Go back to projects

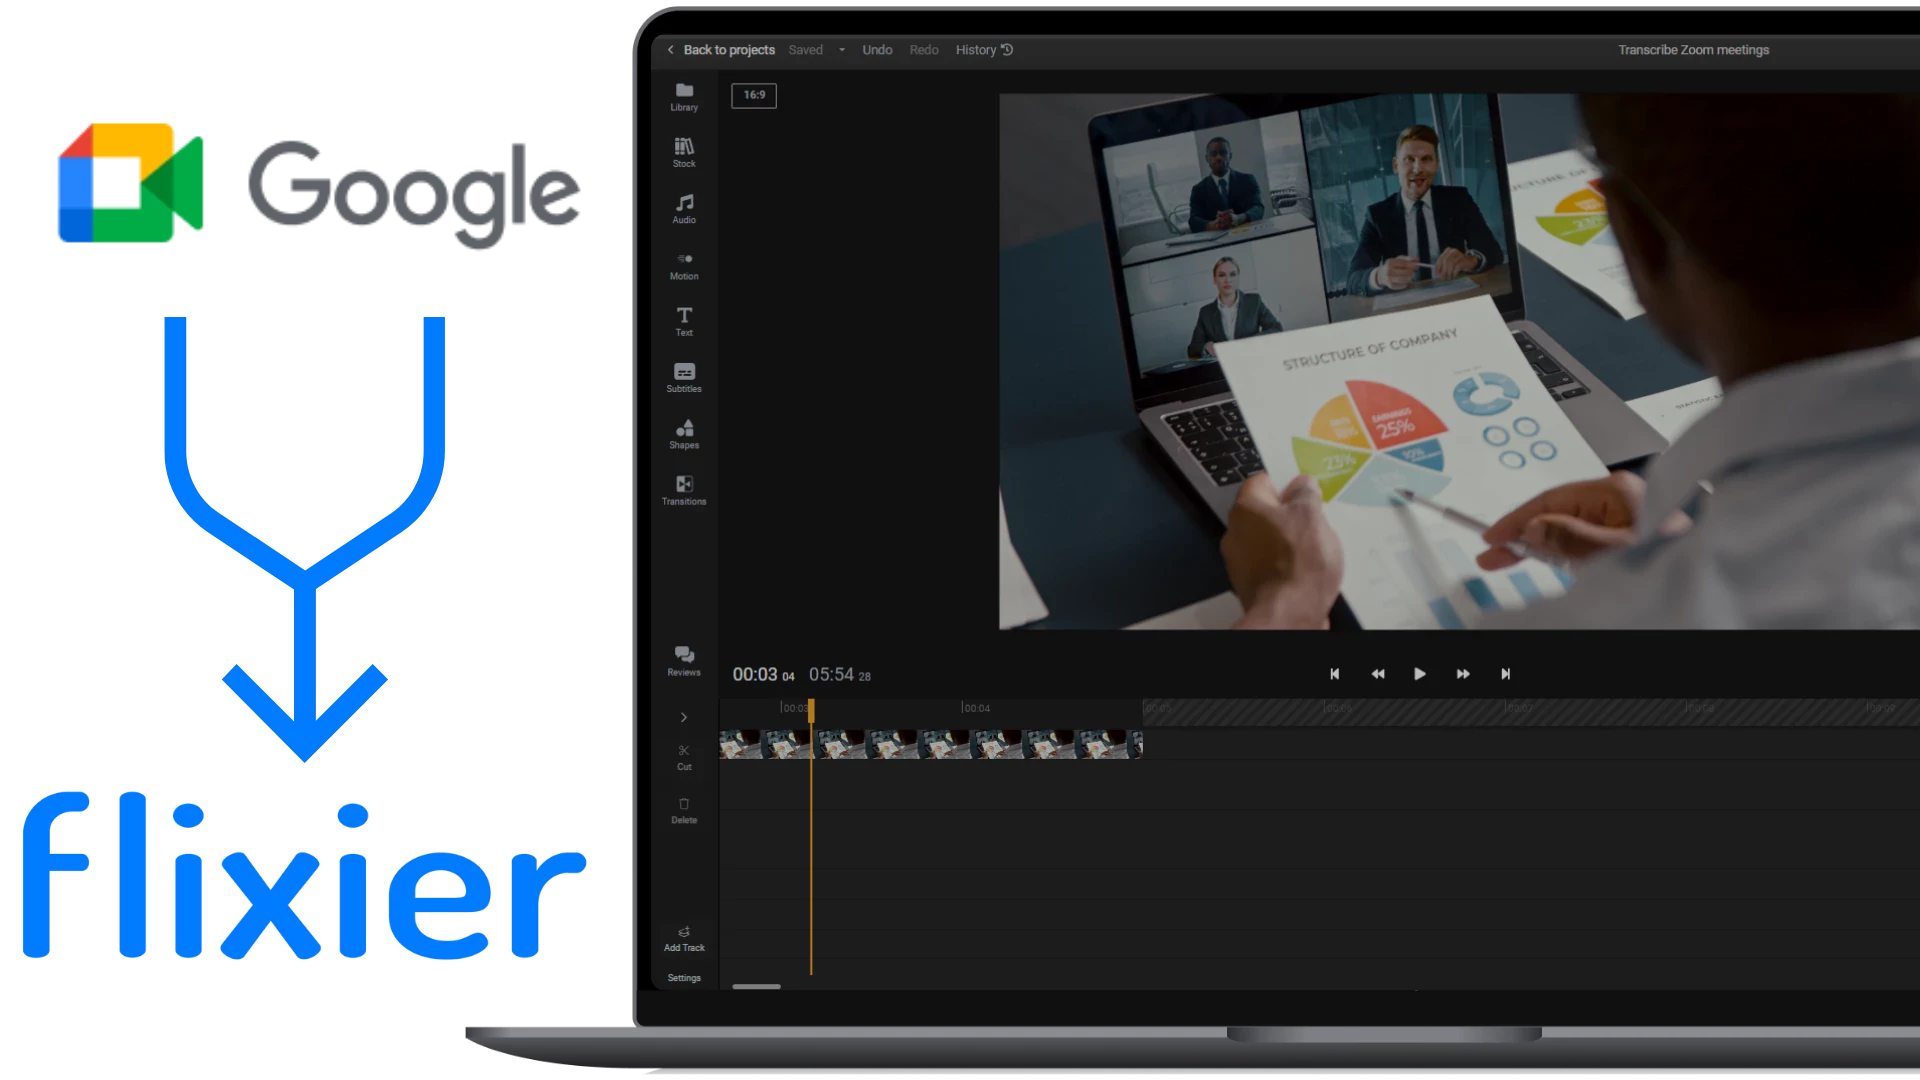click(x=729, y=50)
